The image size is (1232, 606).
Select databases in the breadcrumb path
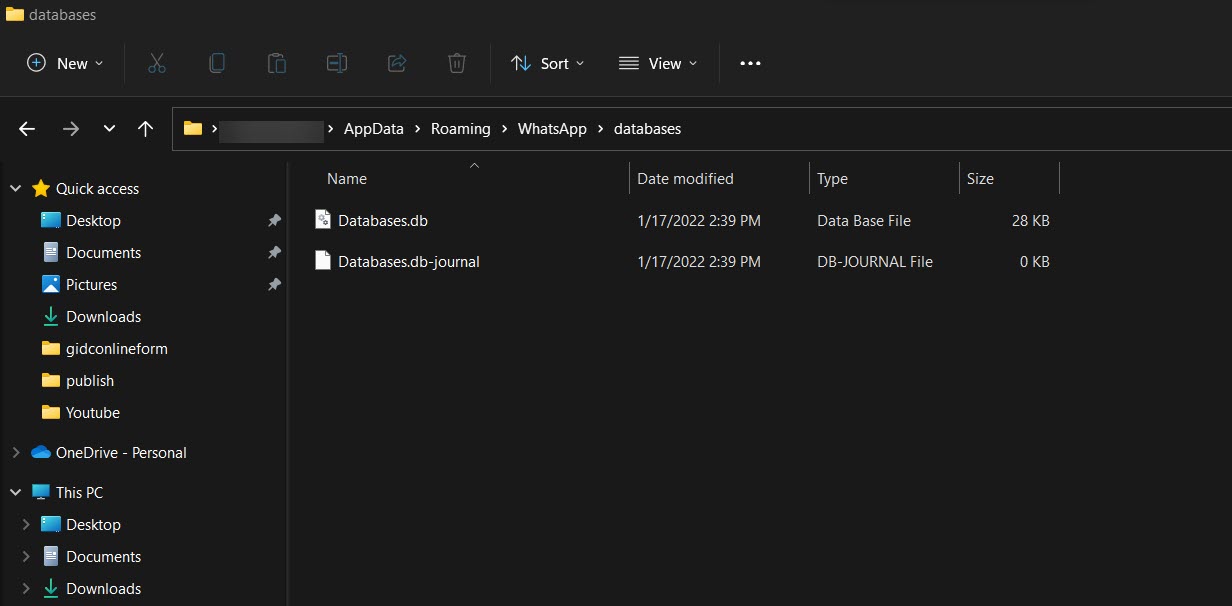point(647,129)
